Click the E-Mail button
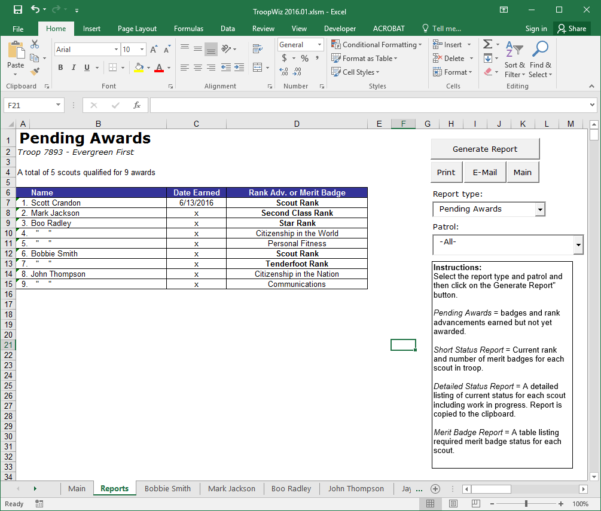The width and height of the screenshot is (601, 511). point(484,172)
